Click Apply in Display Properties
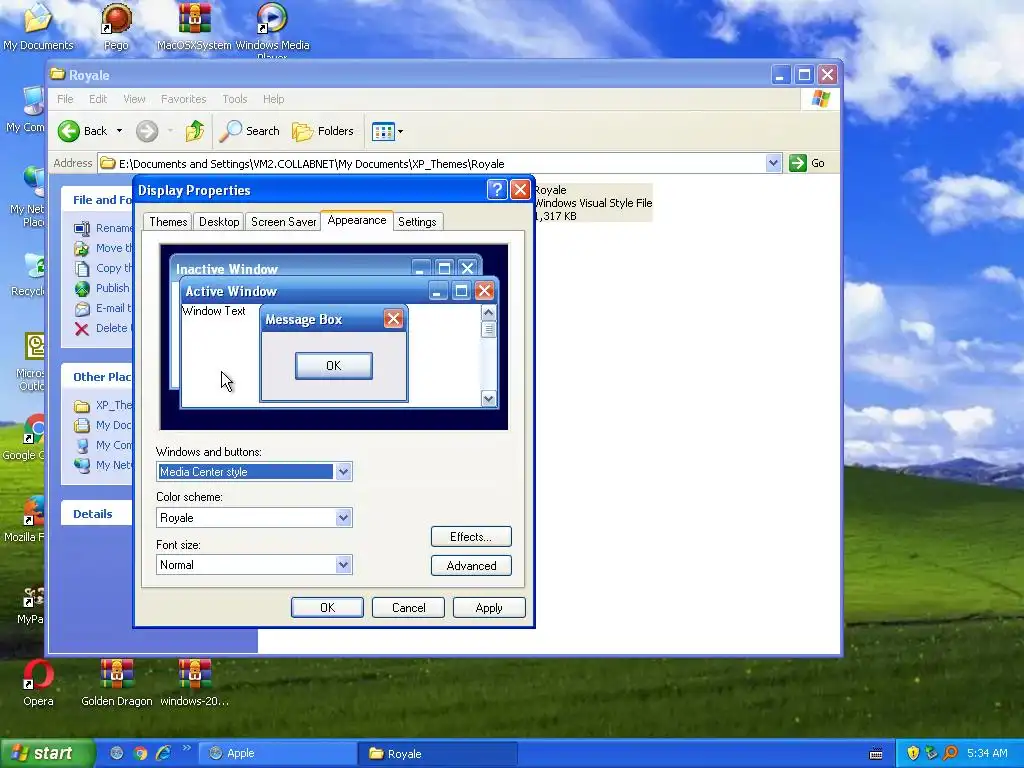The width and height of the screenshot is (1024, 768). click(488, 608)
